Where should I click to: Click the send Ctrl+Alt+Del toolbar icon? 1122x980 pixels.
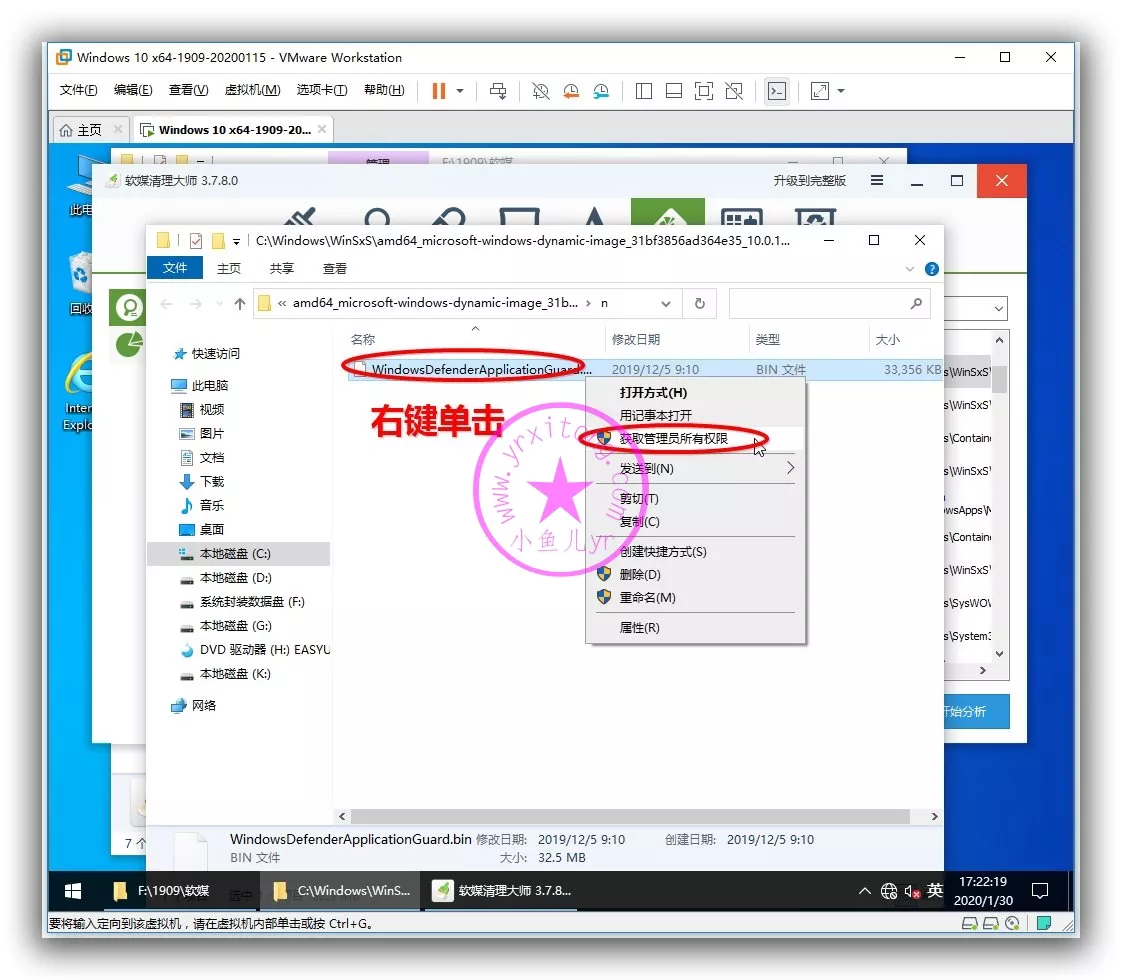pyautogui.click(x=497, y=91)
